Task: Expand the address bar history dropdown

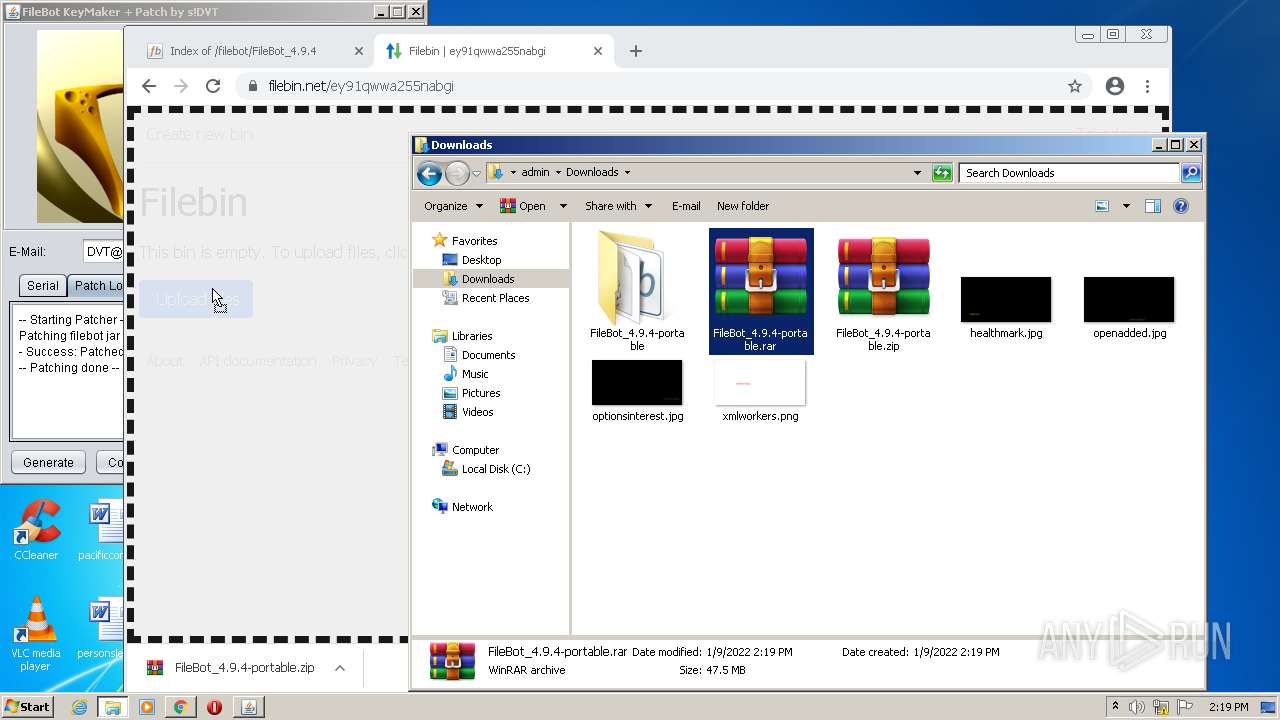Action: 917,173
